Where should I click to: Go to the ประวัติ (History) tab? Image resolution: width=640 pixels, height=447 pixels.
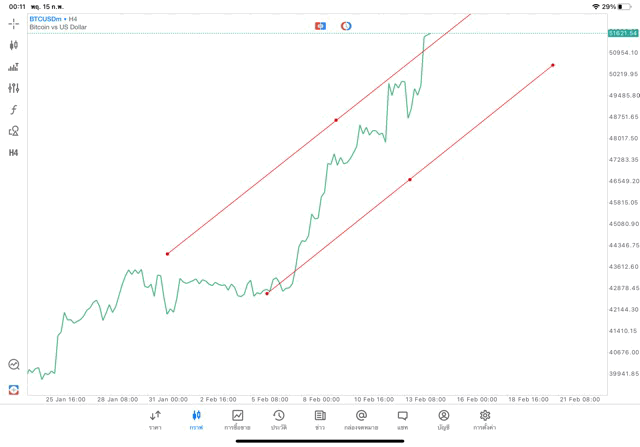point(278,420)
